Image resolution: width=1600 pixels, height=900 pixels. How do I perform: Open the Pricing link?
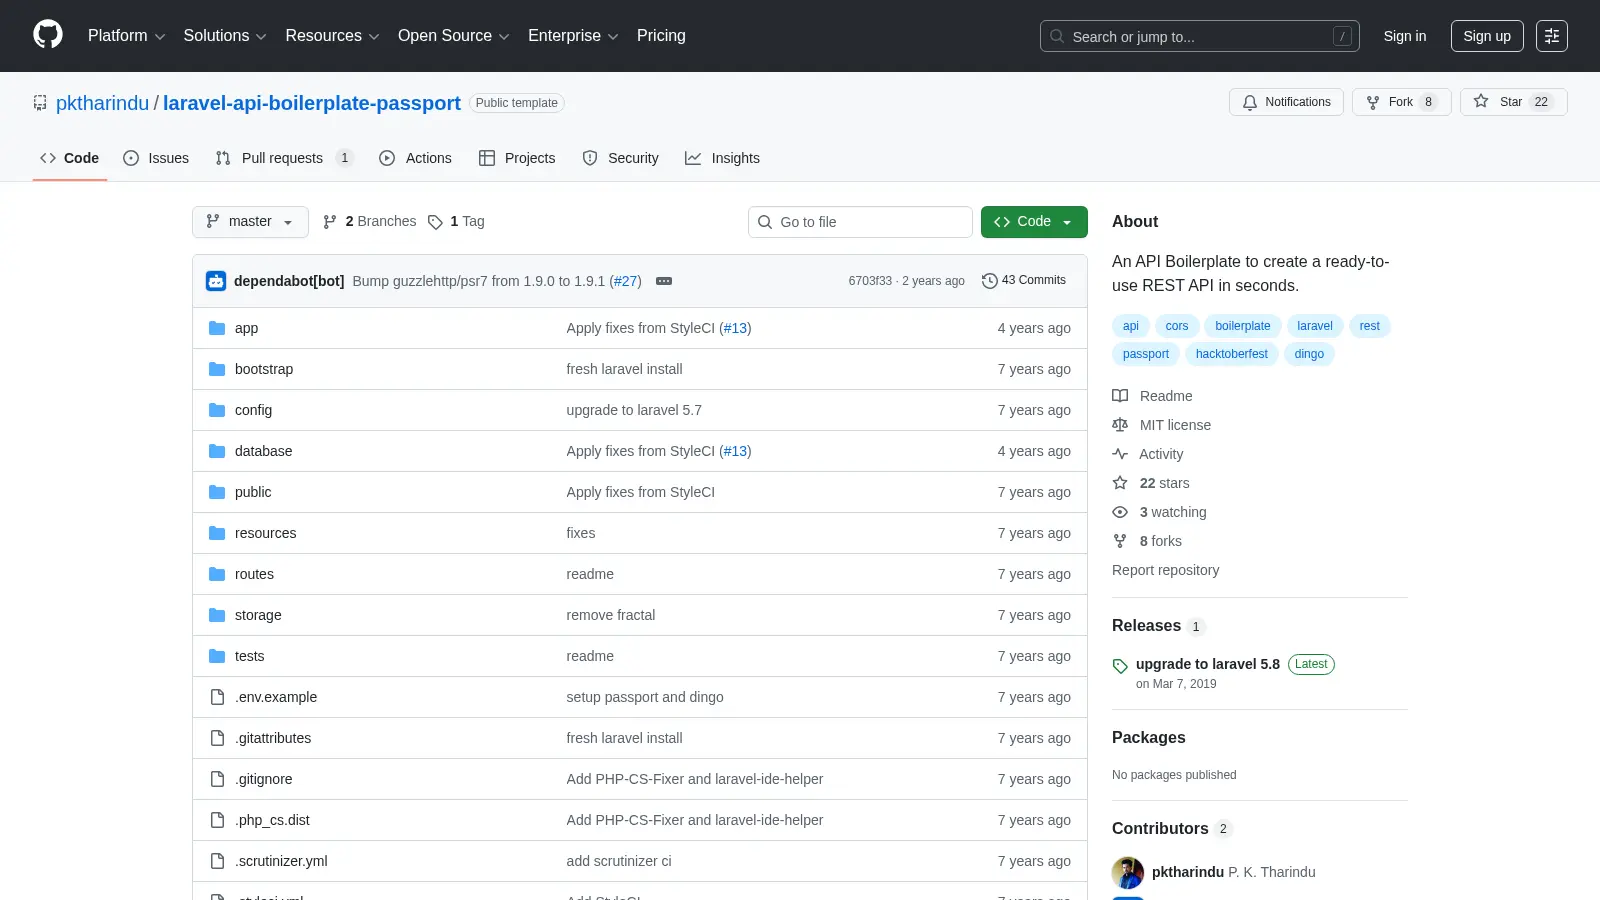661,36
